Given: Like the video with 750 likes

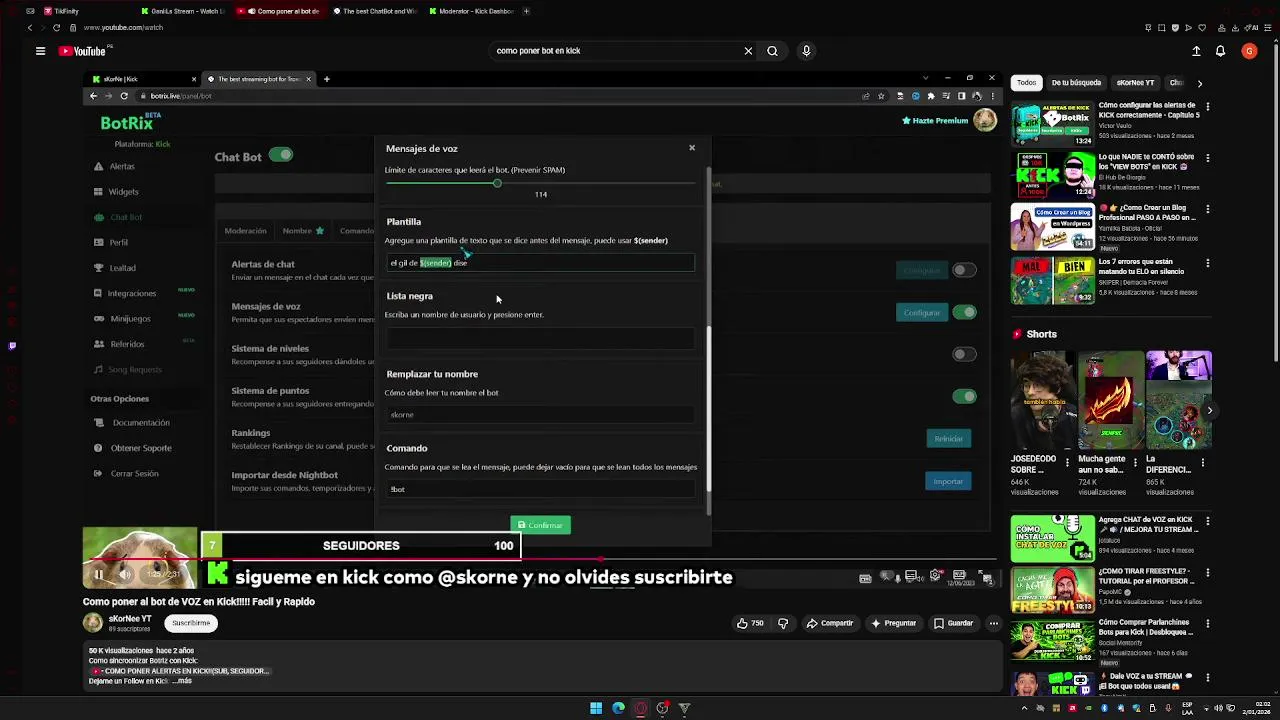Looking at the screenshot, I should (750, 623).
